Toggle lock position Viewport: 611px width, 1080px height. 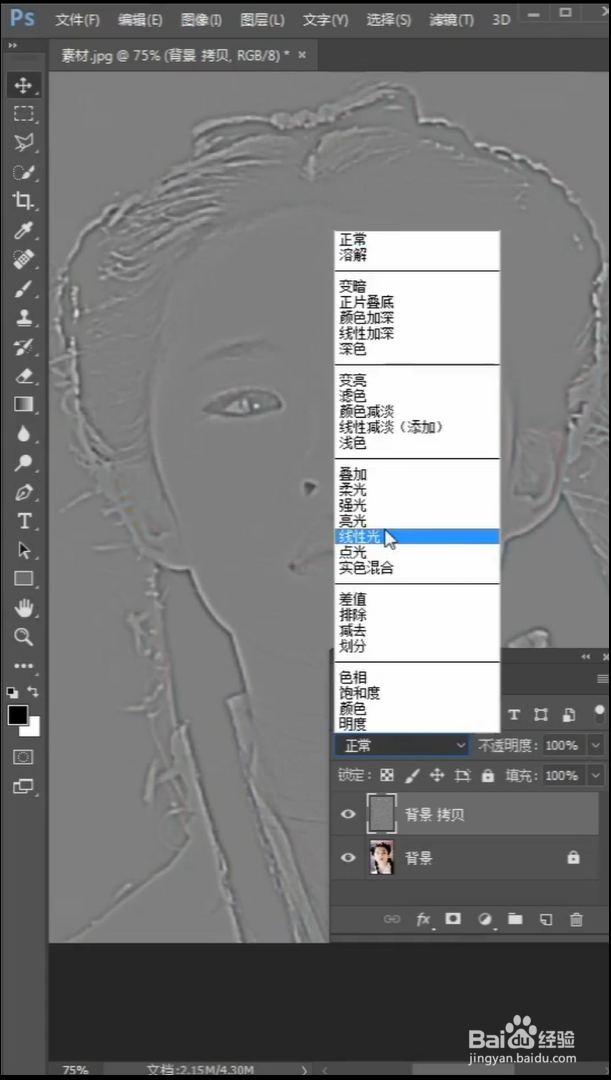coord(437,776)
